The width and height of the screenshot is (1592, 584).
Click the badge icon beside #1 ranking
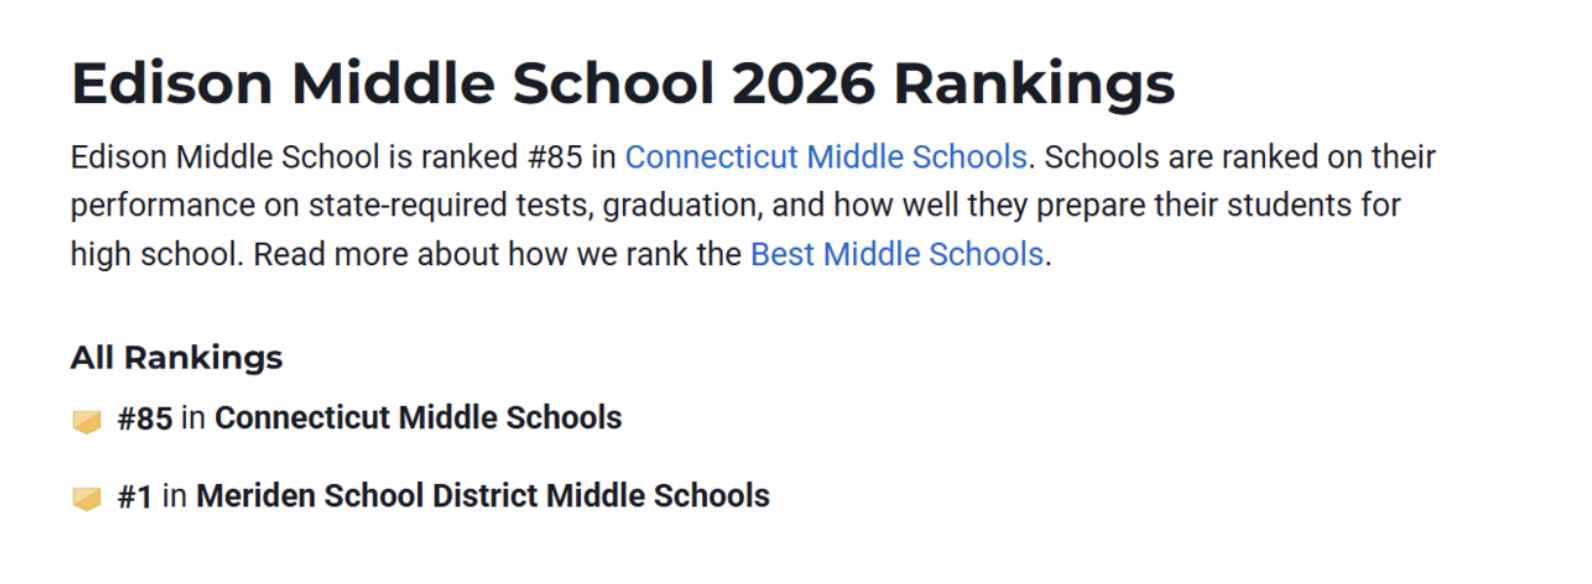[87, 498]
